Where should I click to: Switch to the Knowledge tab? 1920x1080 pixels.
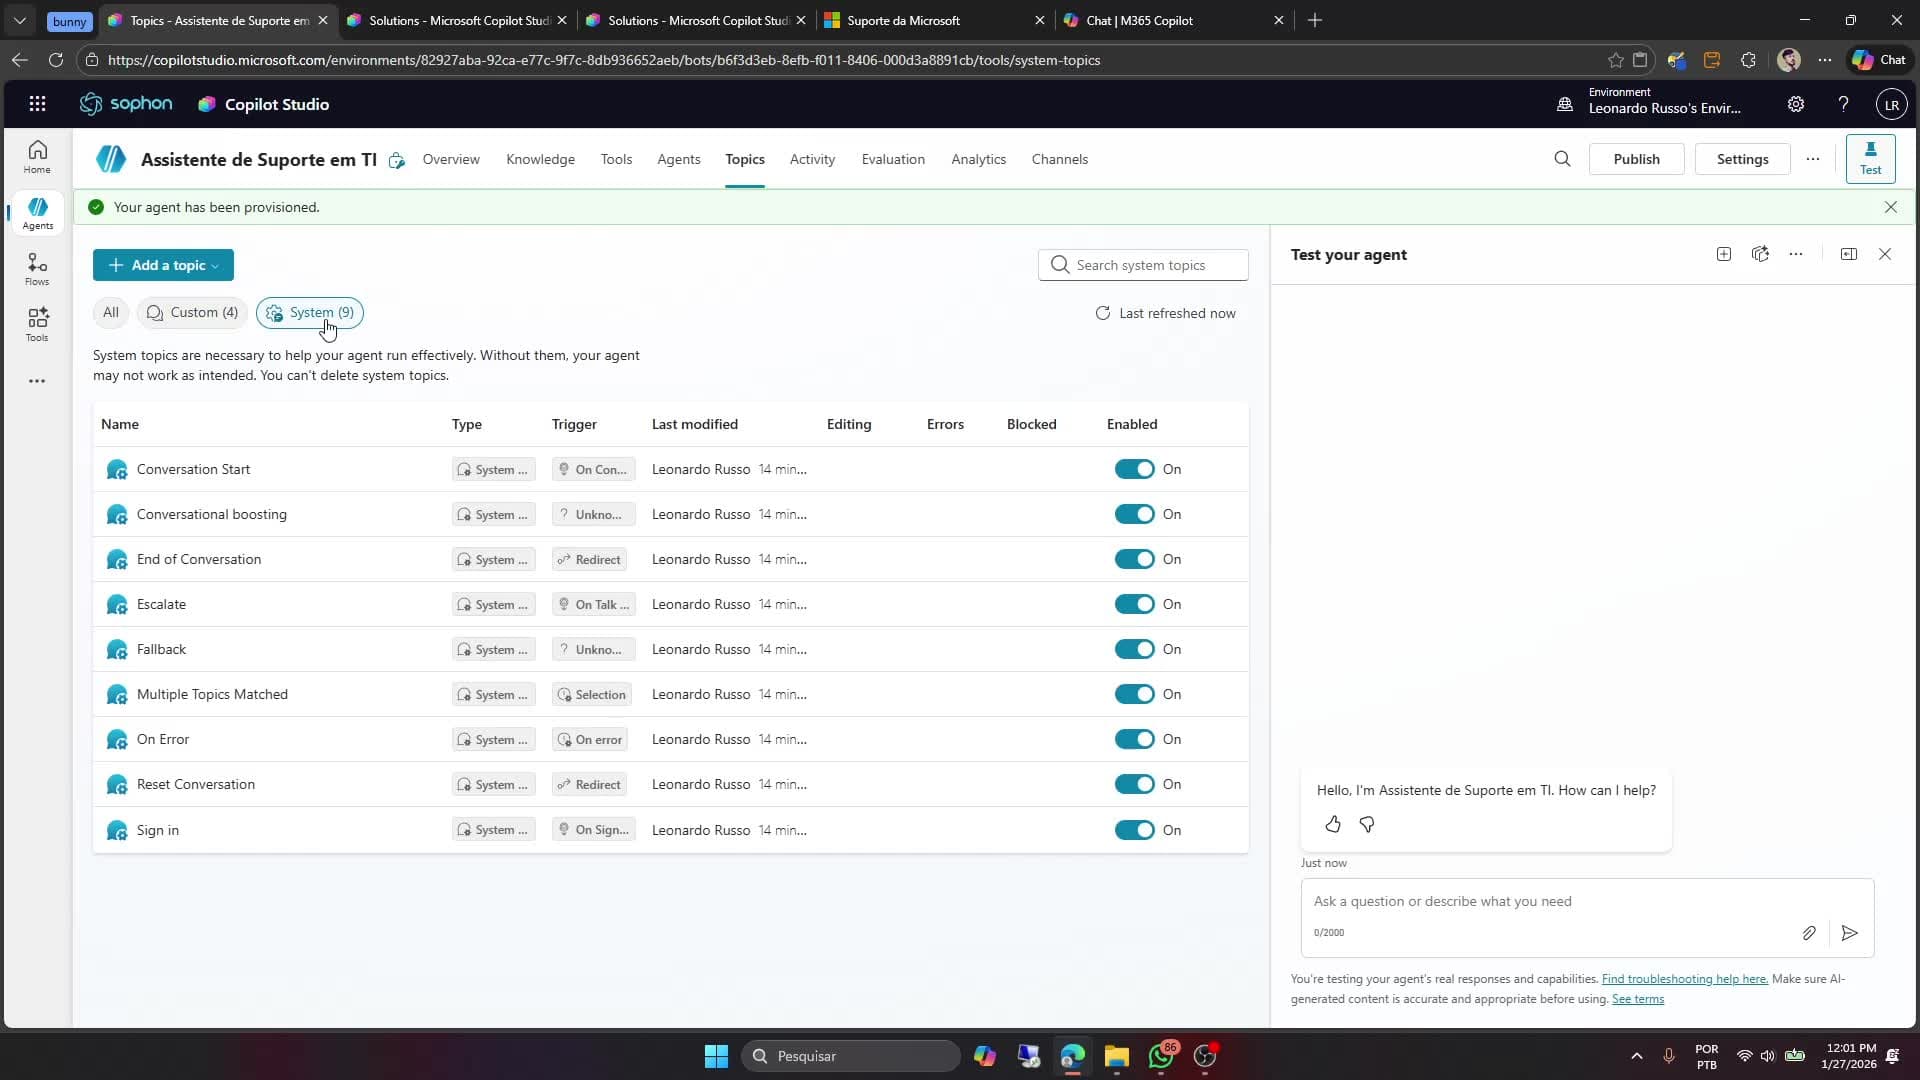tap(540, 159)
